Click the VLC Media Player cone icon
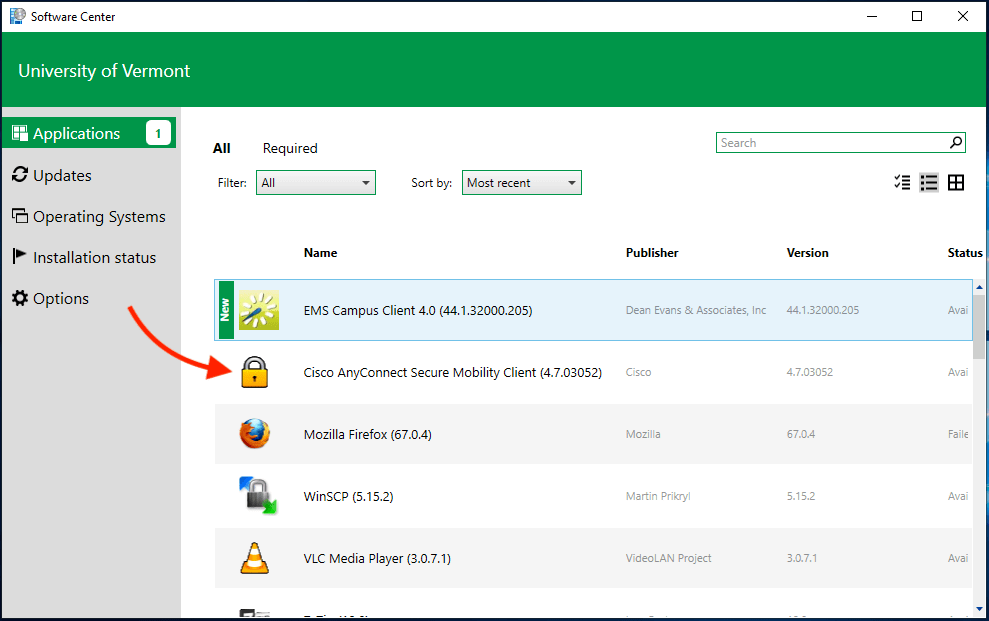 click(255, 558)
